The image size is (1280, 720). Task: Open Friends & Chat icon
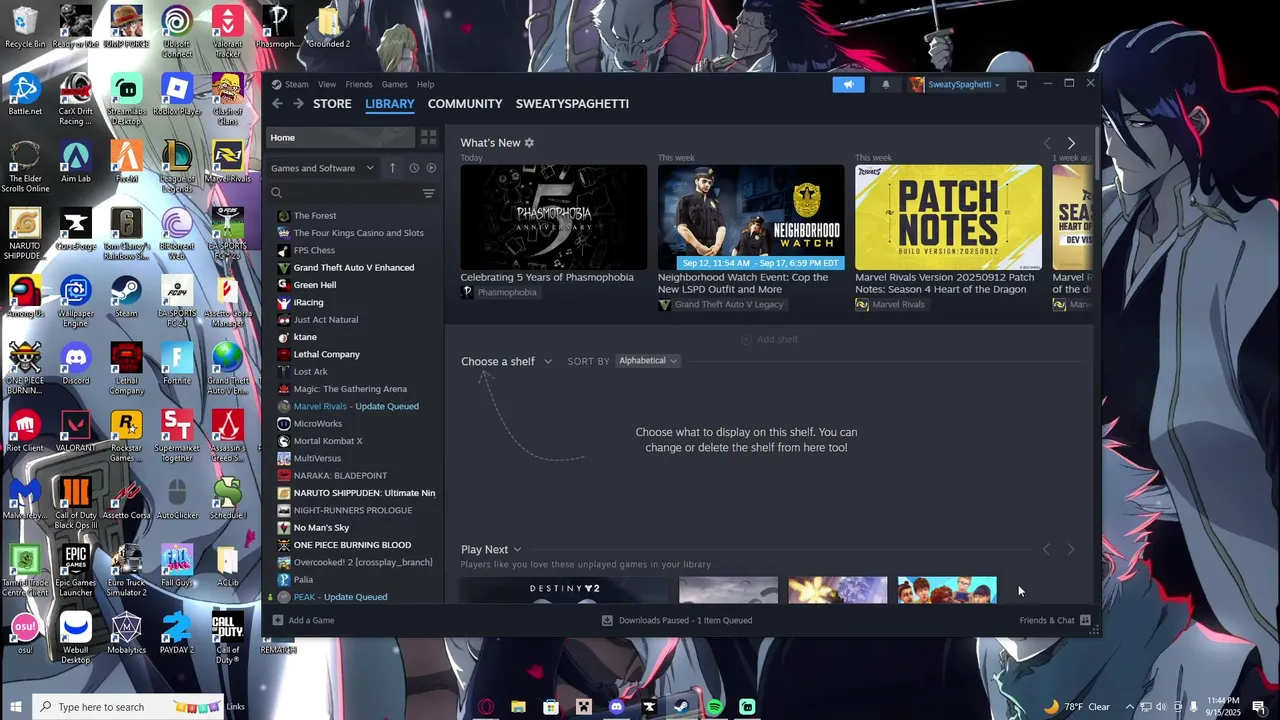point(1085,620)
